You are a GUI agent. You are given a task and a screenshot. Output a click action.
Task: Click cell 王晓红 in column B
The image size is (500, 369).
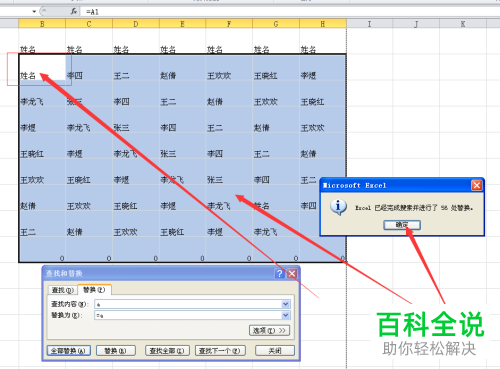pyautogui.click(x=42, y=146)
